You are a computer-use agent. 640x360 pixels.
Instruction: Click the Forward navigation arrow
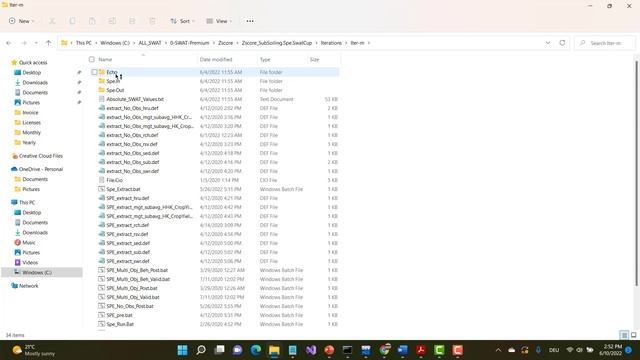click(x=24, y=43)
